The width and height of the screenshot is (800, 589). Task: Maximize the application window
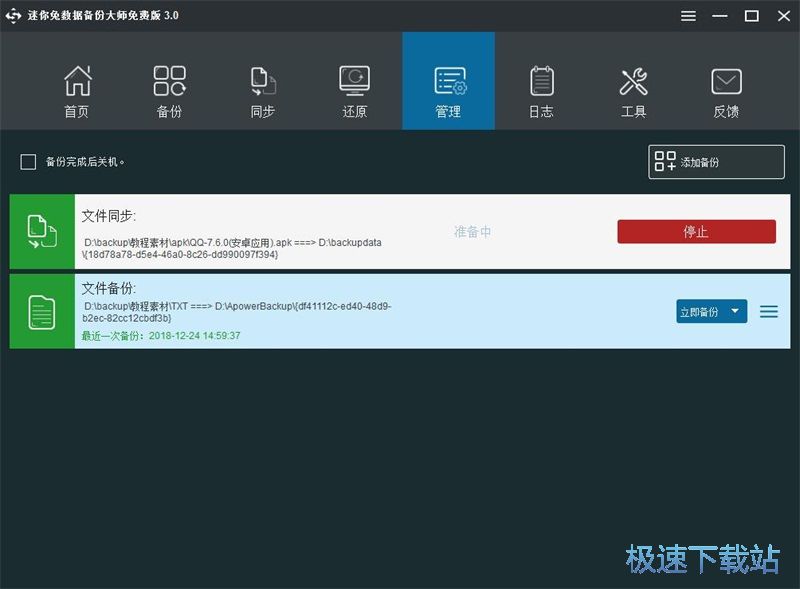tap(752, 16)
